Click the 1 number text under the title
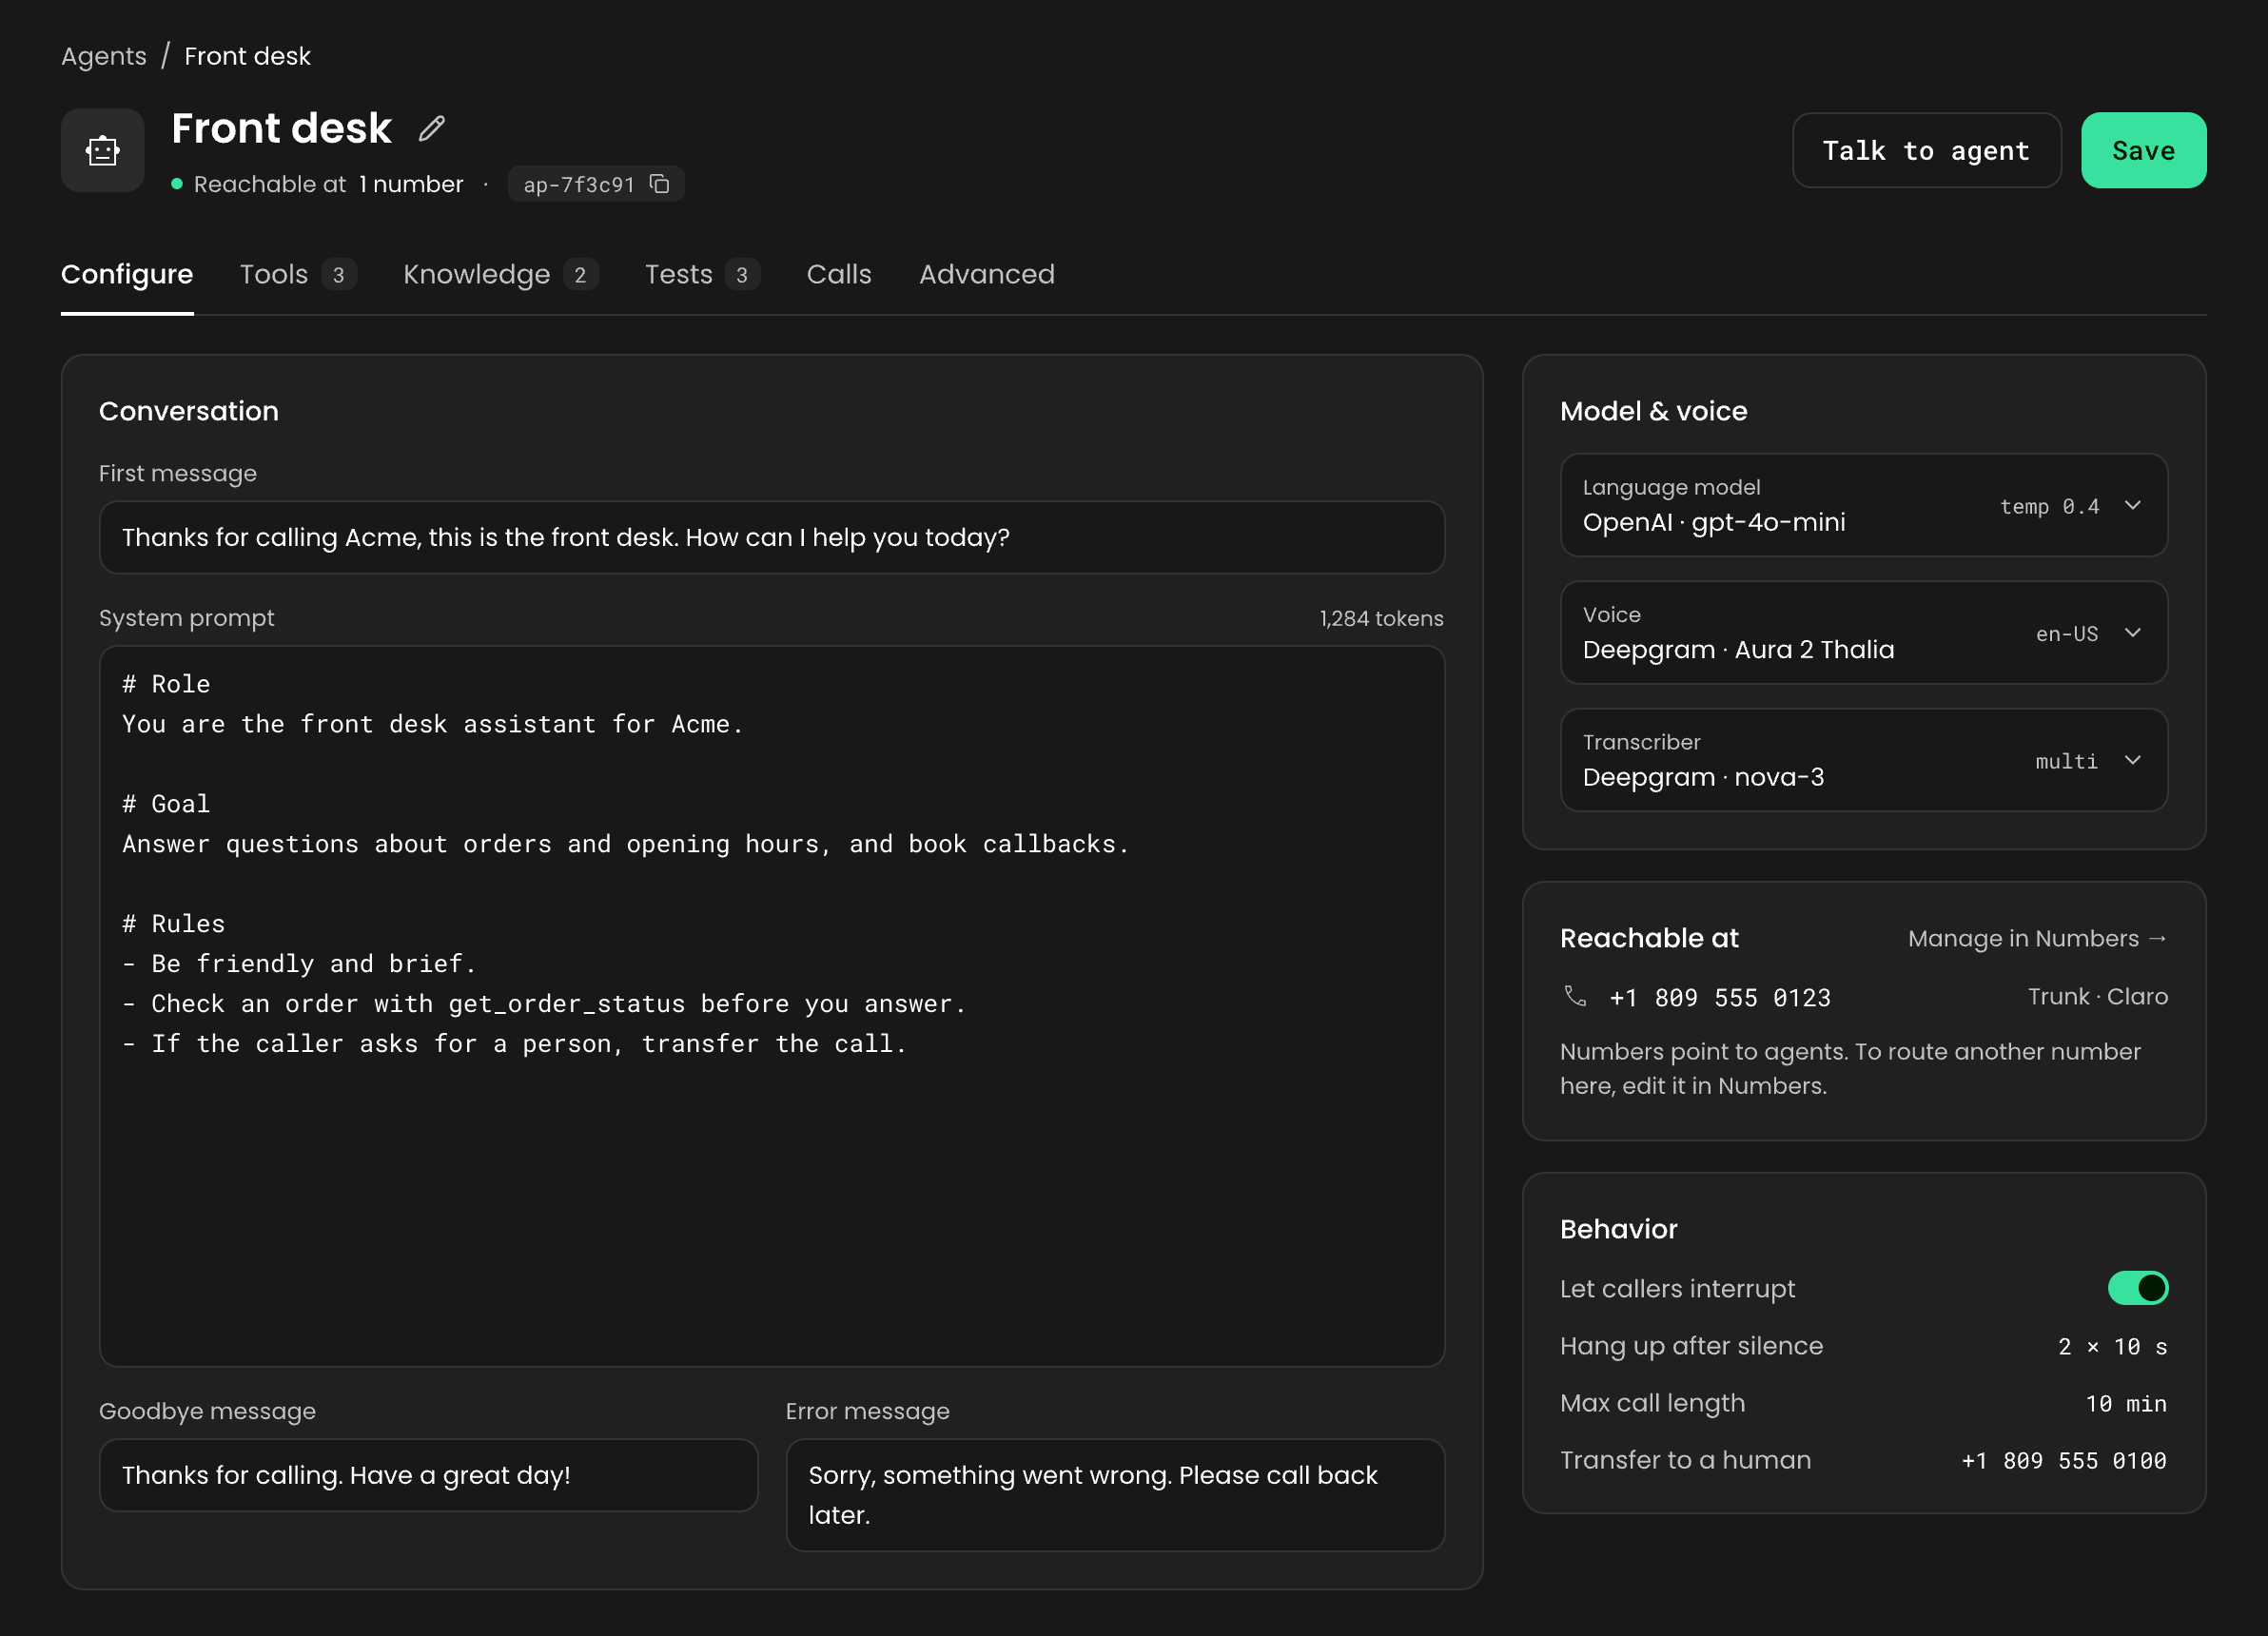The width and height of the screenshot is (2268, 1636). coord(411,184)
